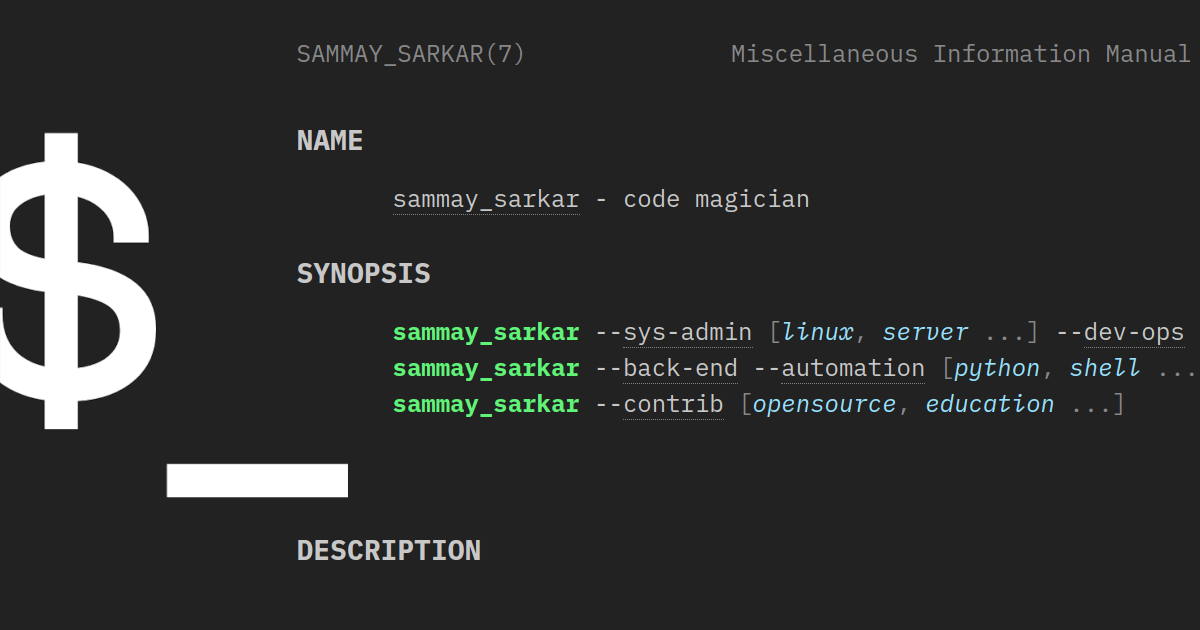Screen dimensions: 1200x630
Task: Click the DESCRIPTION section heading
Action: (389, 551)
